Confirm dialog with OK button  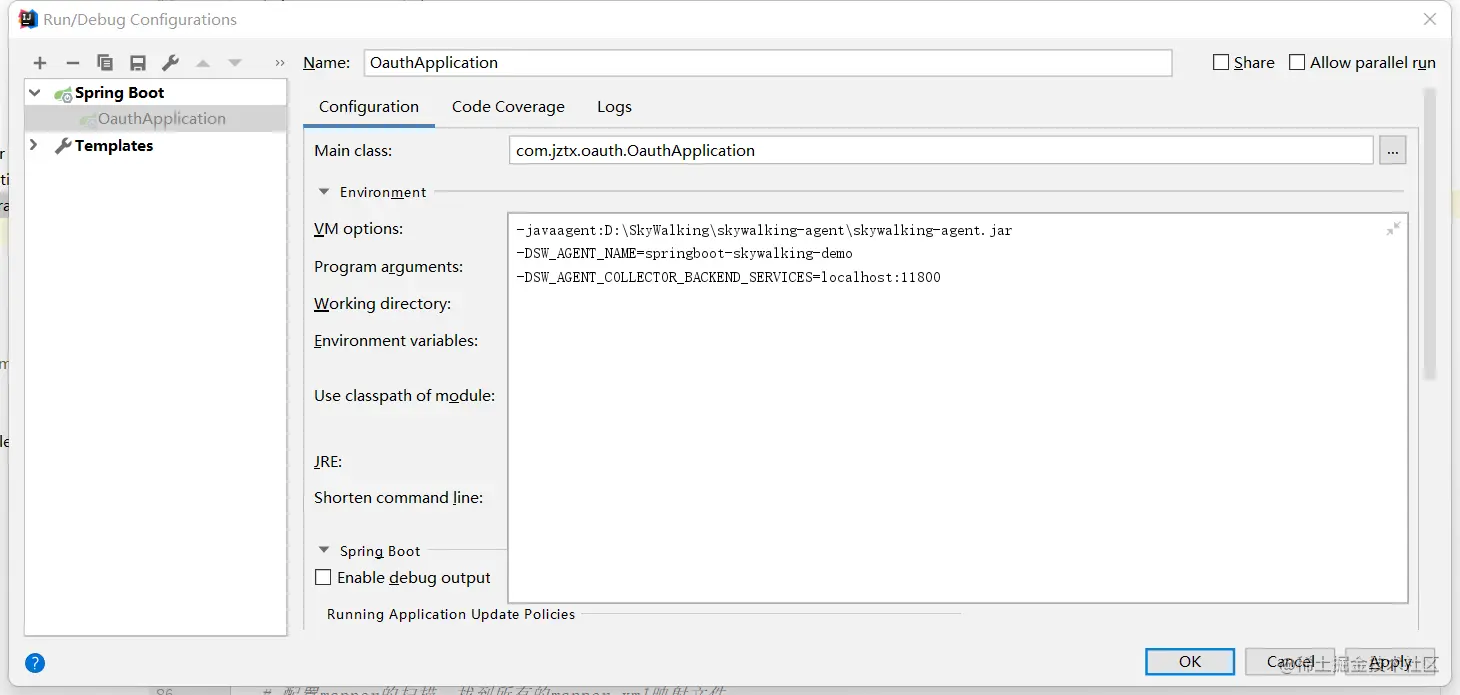point(1190,662)
